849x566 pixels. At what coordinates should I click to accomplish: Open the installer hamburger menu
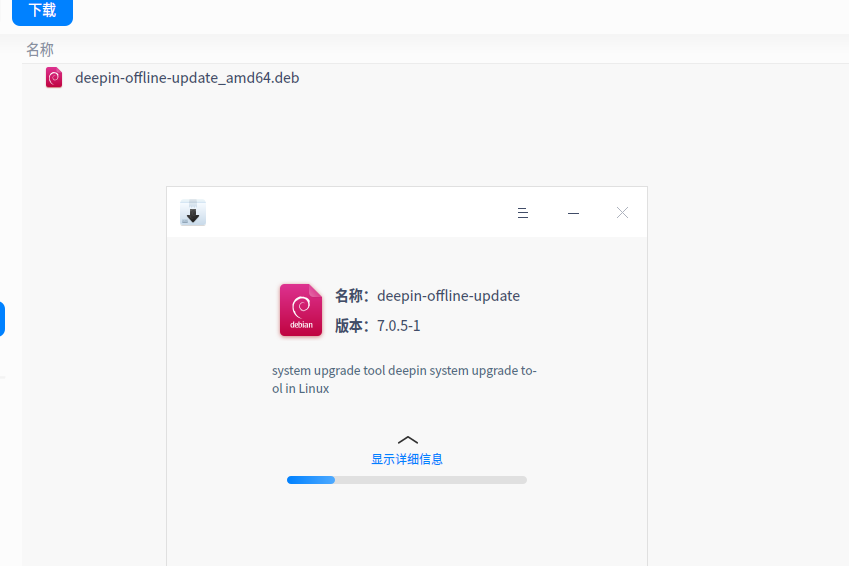(x=523, y=213)
